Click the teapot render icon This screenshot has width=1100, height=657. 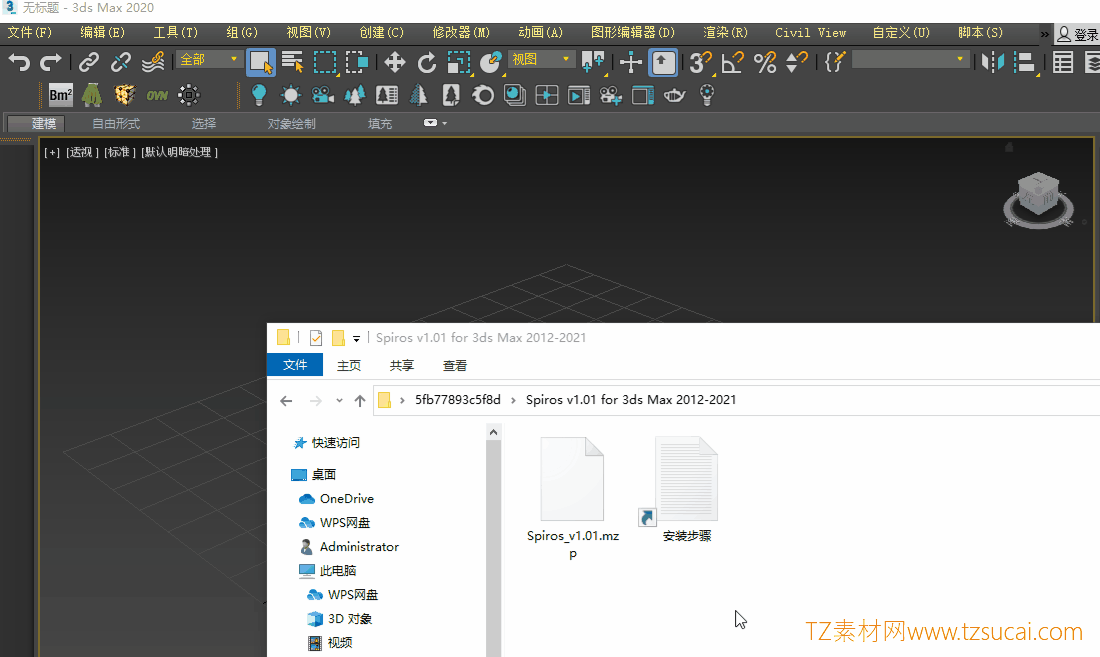point(674,95)
